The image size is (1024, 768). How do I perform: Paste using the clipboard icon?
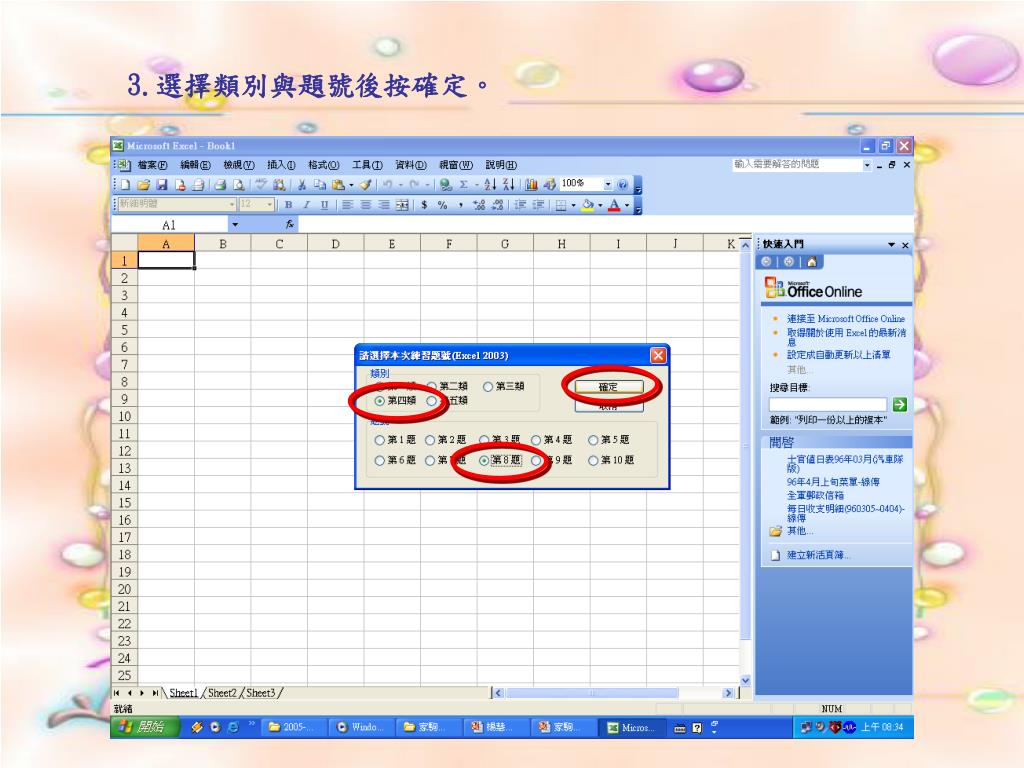point(338,185)
